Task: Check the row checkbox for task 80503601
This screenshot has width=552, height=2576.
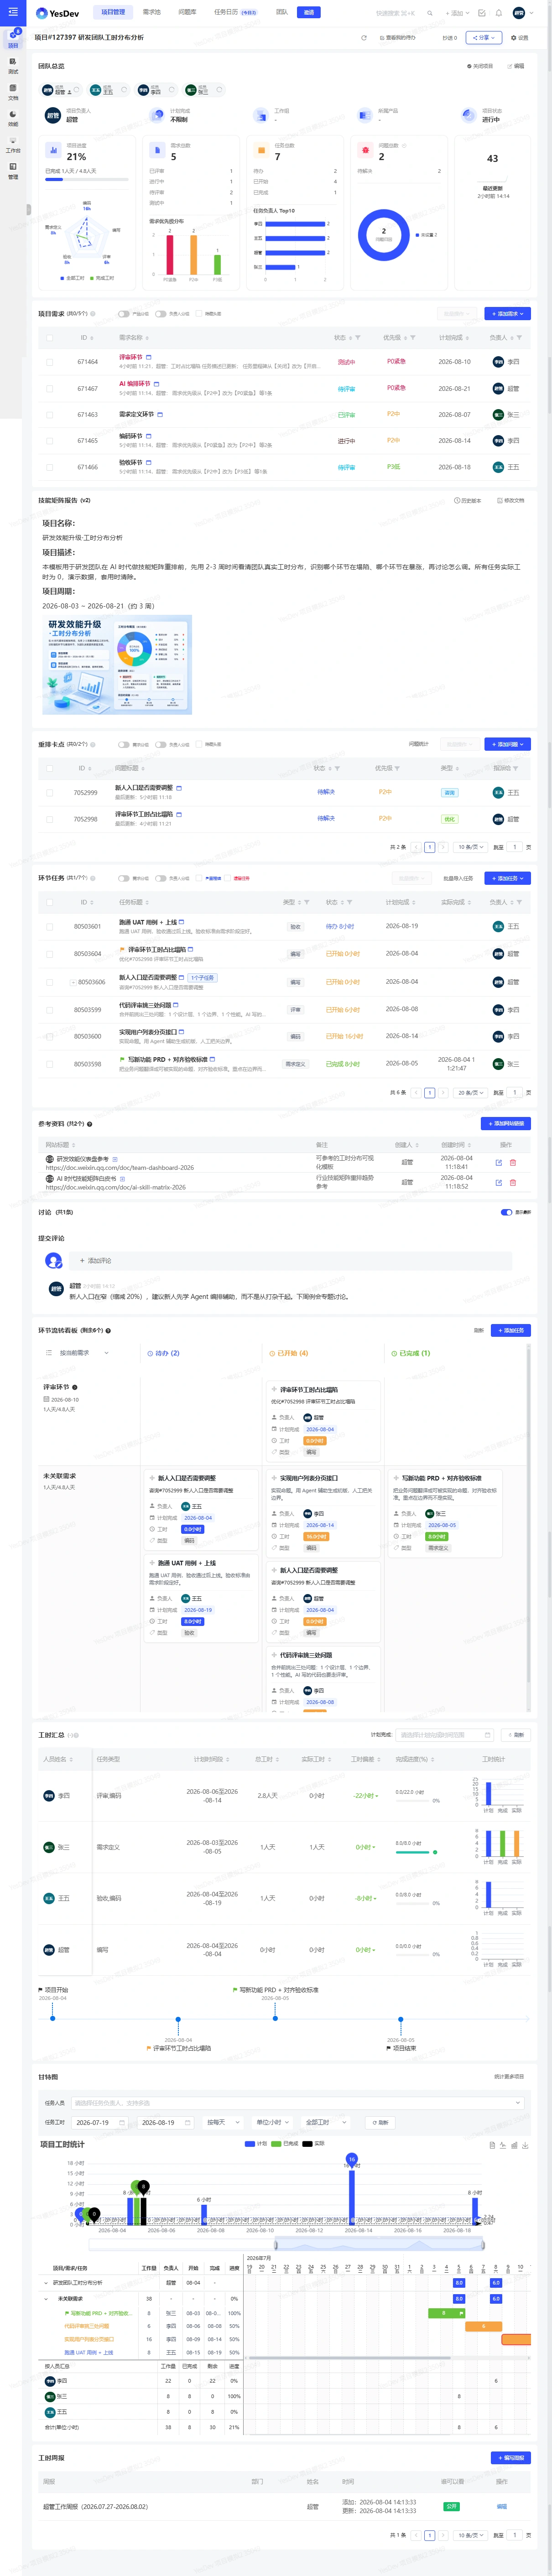Action: pos(50,927)
